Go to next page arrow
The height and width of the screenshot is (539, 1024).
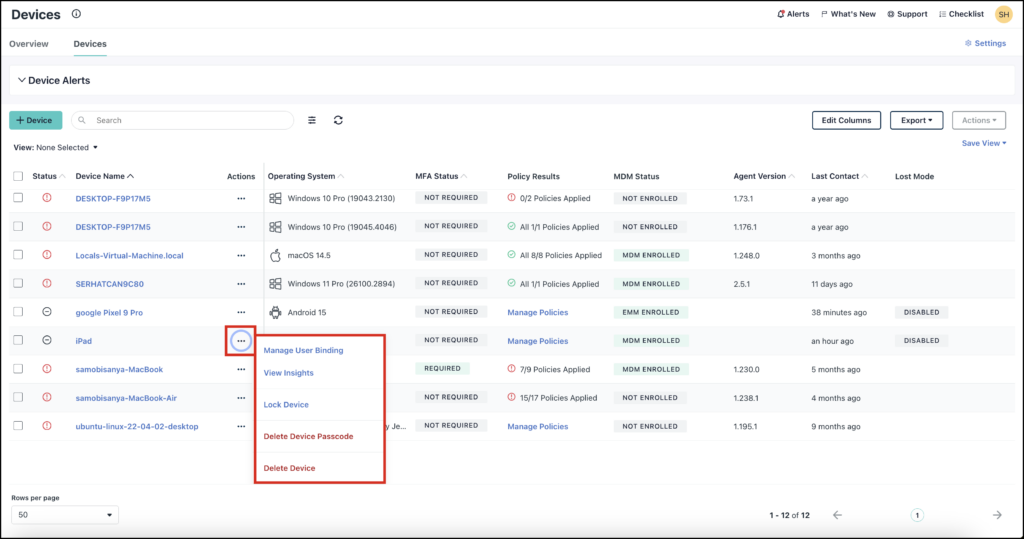pyautogui.click(x=997, y=515)
